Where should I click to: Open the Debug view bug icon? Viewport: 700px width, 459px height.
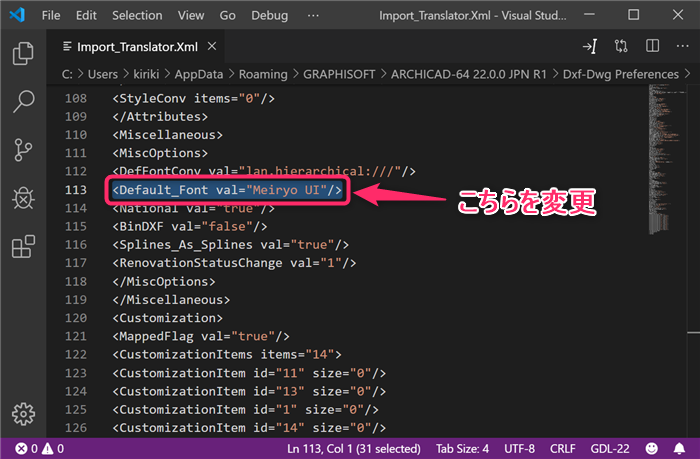(x=23, y=198)
